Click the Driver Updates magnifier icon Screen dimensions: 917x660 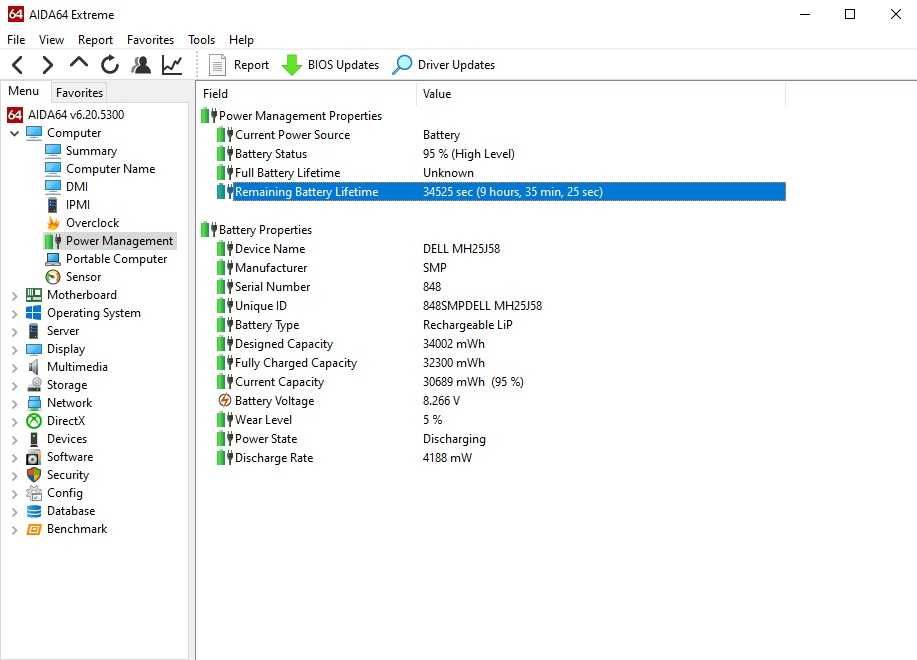tap(402, 65)
